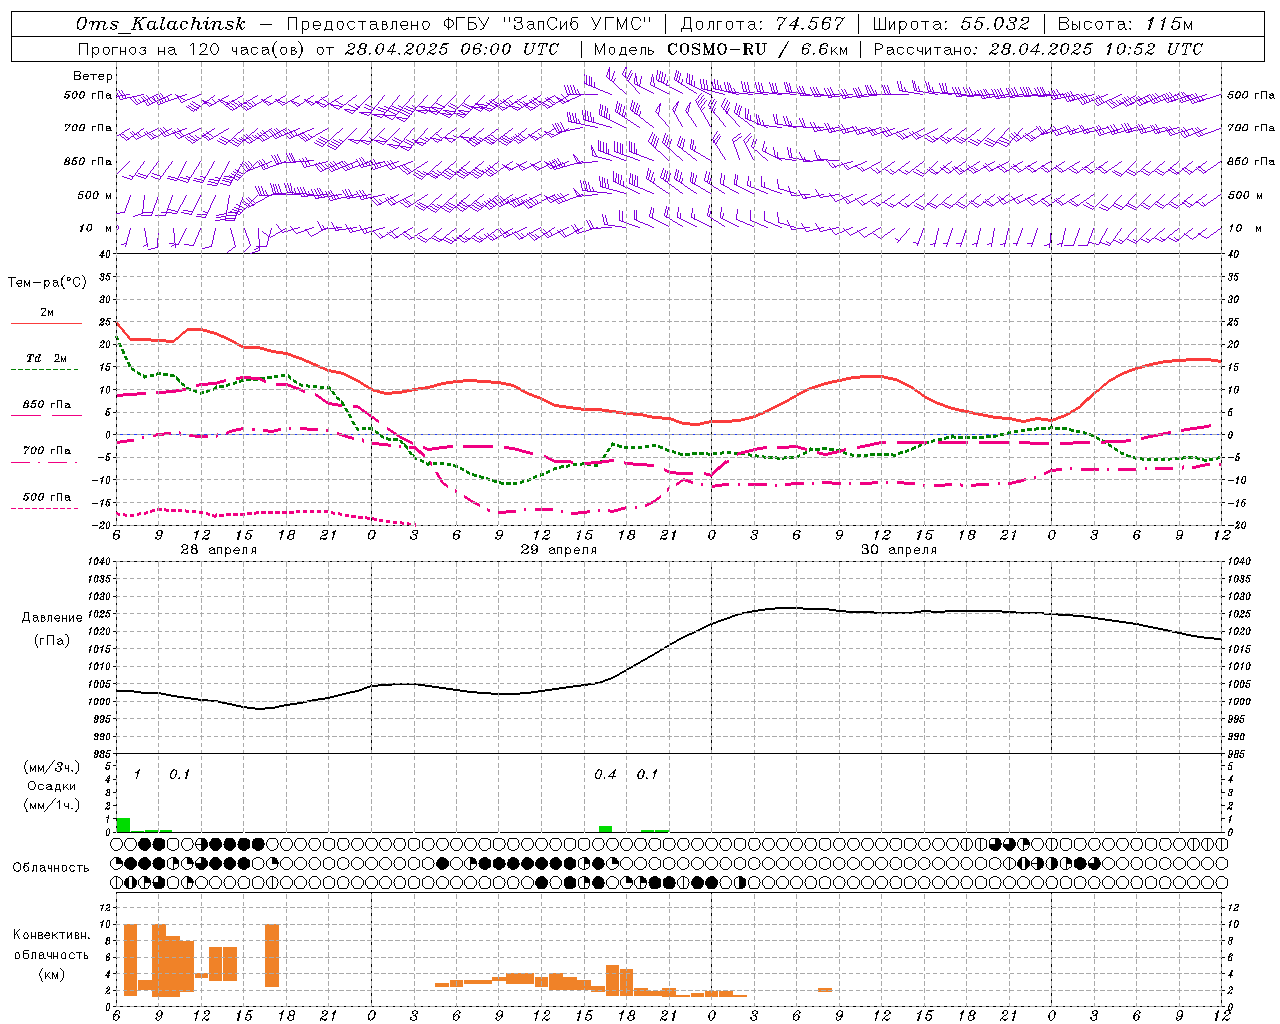Select the Конвективн. panel label

[52, 935]
